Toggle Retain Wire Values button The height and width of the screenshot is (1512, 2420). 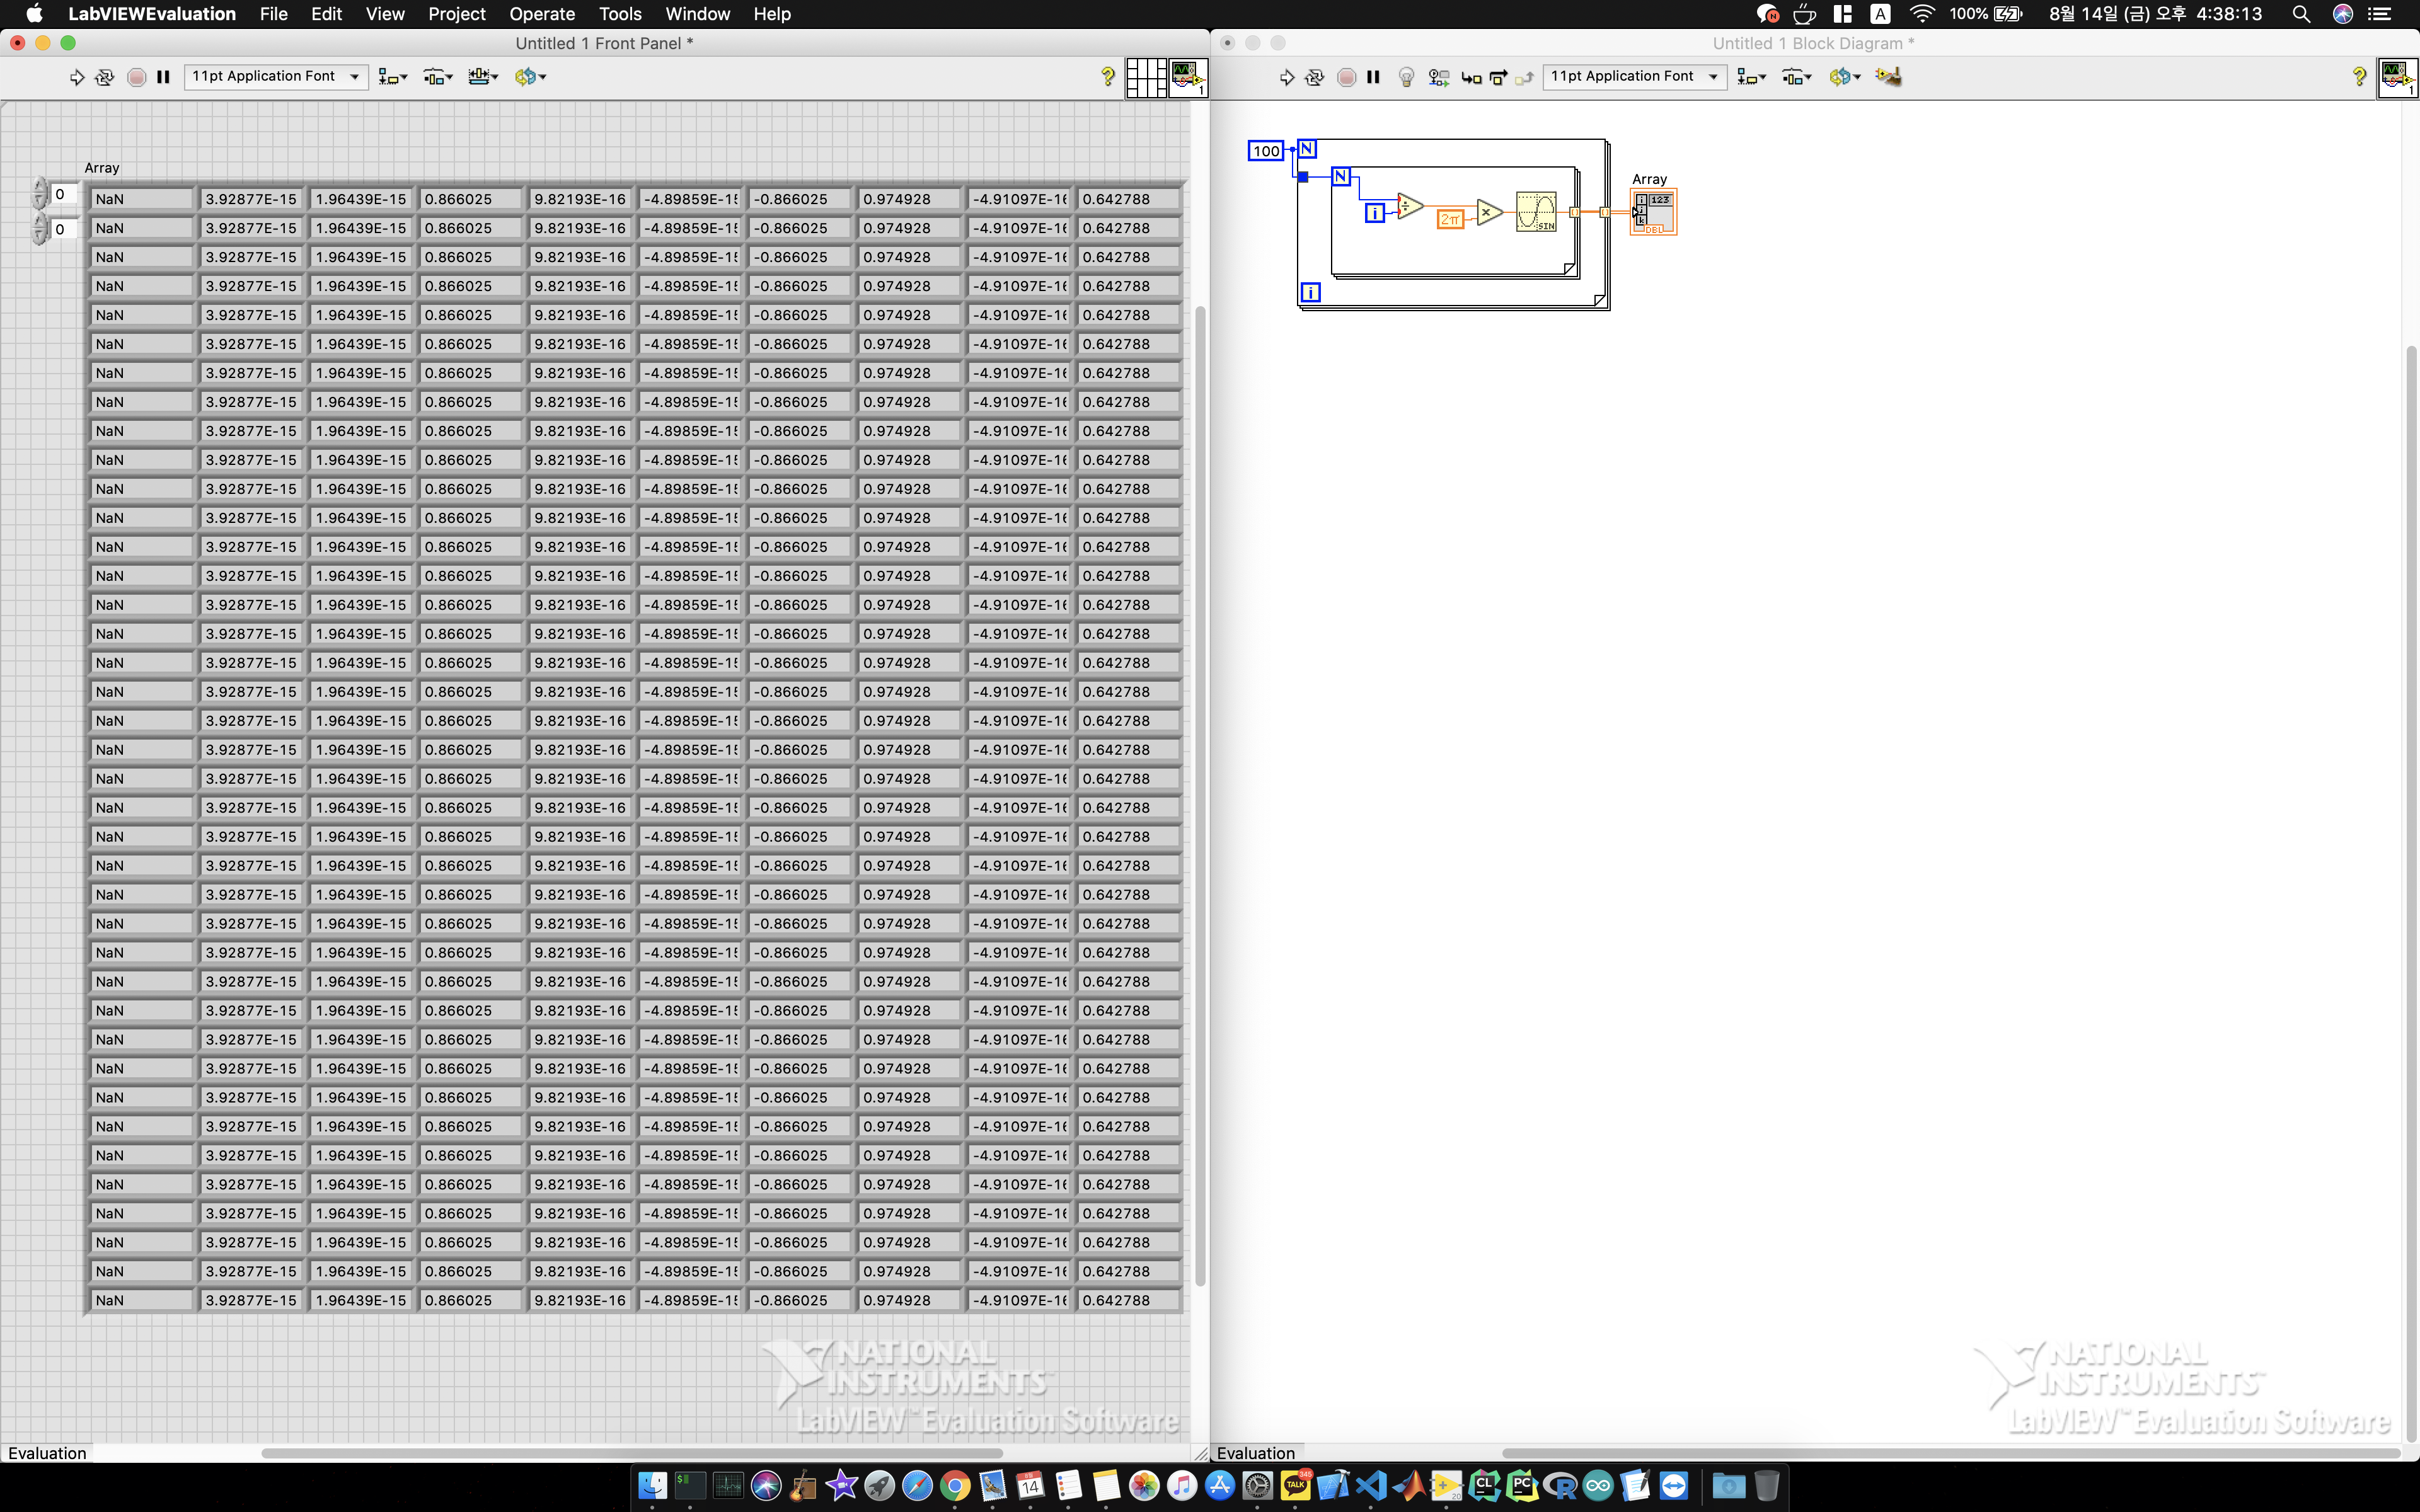pos(1439,77)
